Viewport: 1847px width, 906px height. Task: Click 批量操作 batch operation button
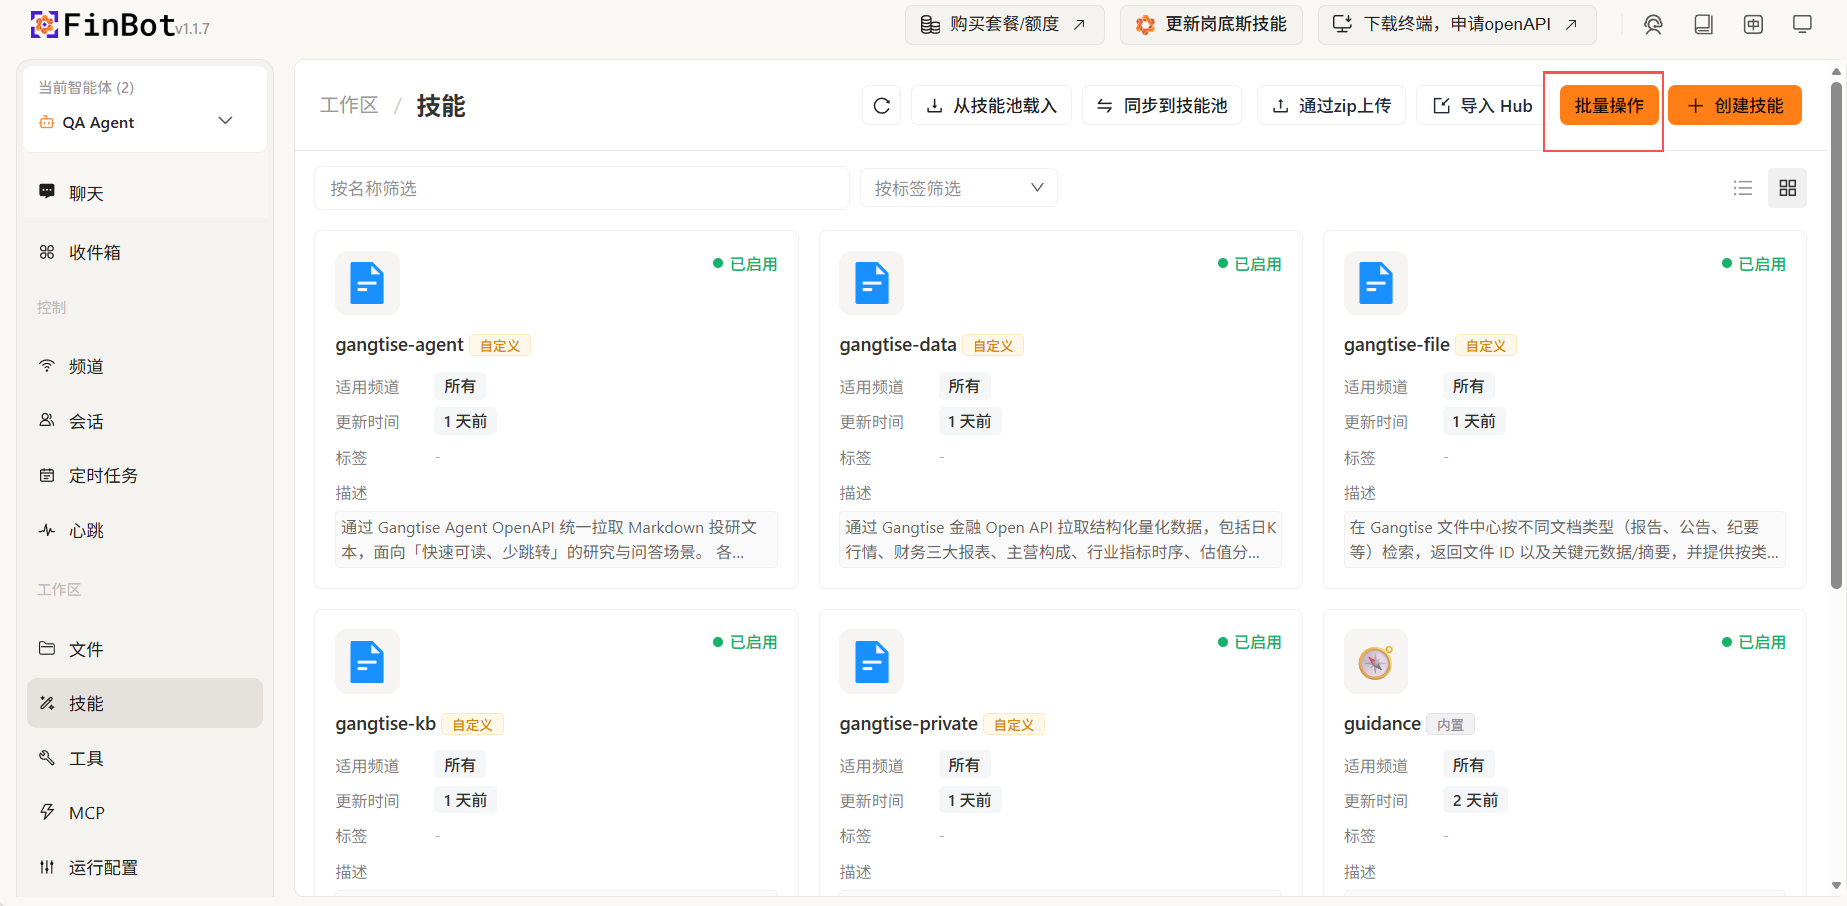[x=1609, y=105]
